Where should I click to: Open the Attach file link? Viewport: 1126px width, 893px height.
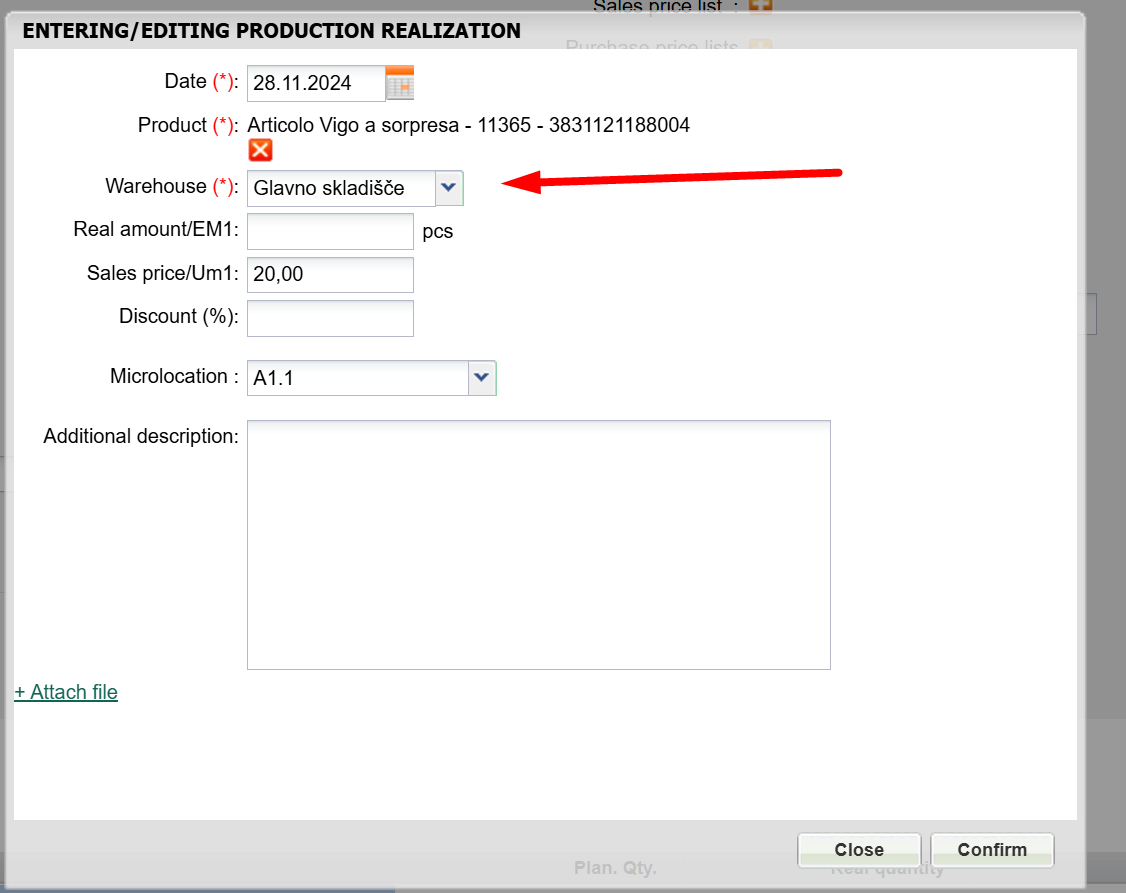66,692
